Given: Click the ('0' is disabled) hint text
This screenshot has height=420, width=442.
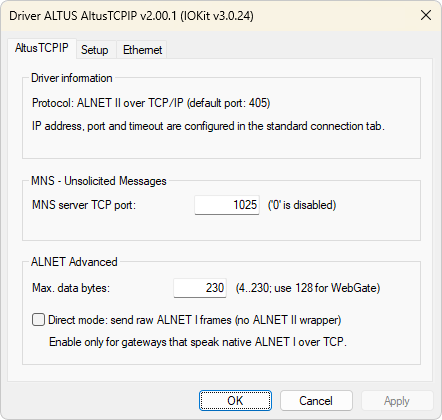Looking at the screenshot, I should point(302,205).
